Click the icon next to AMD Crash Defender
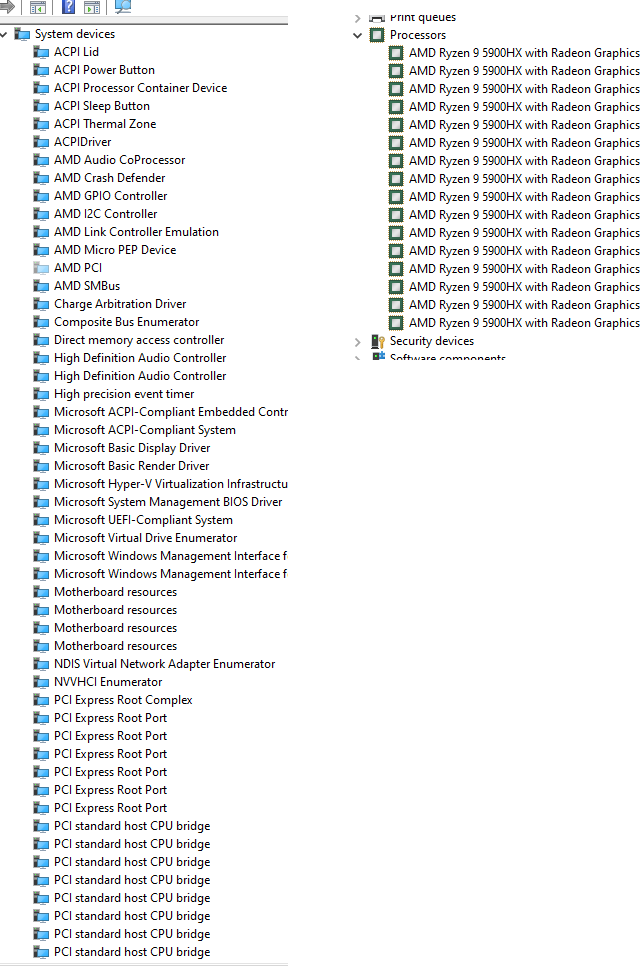 coord(41,178)
